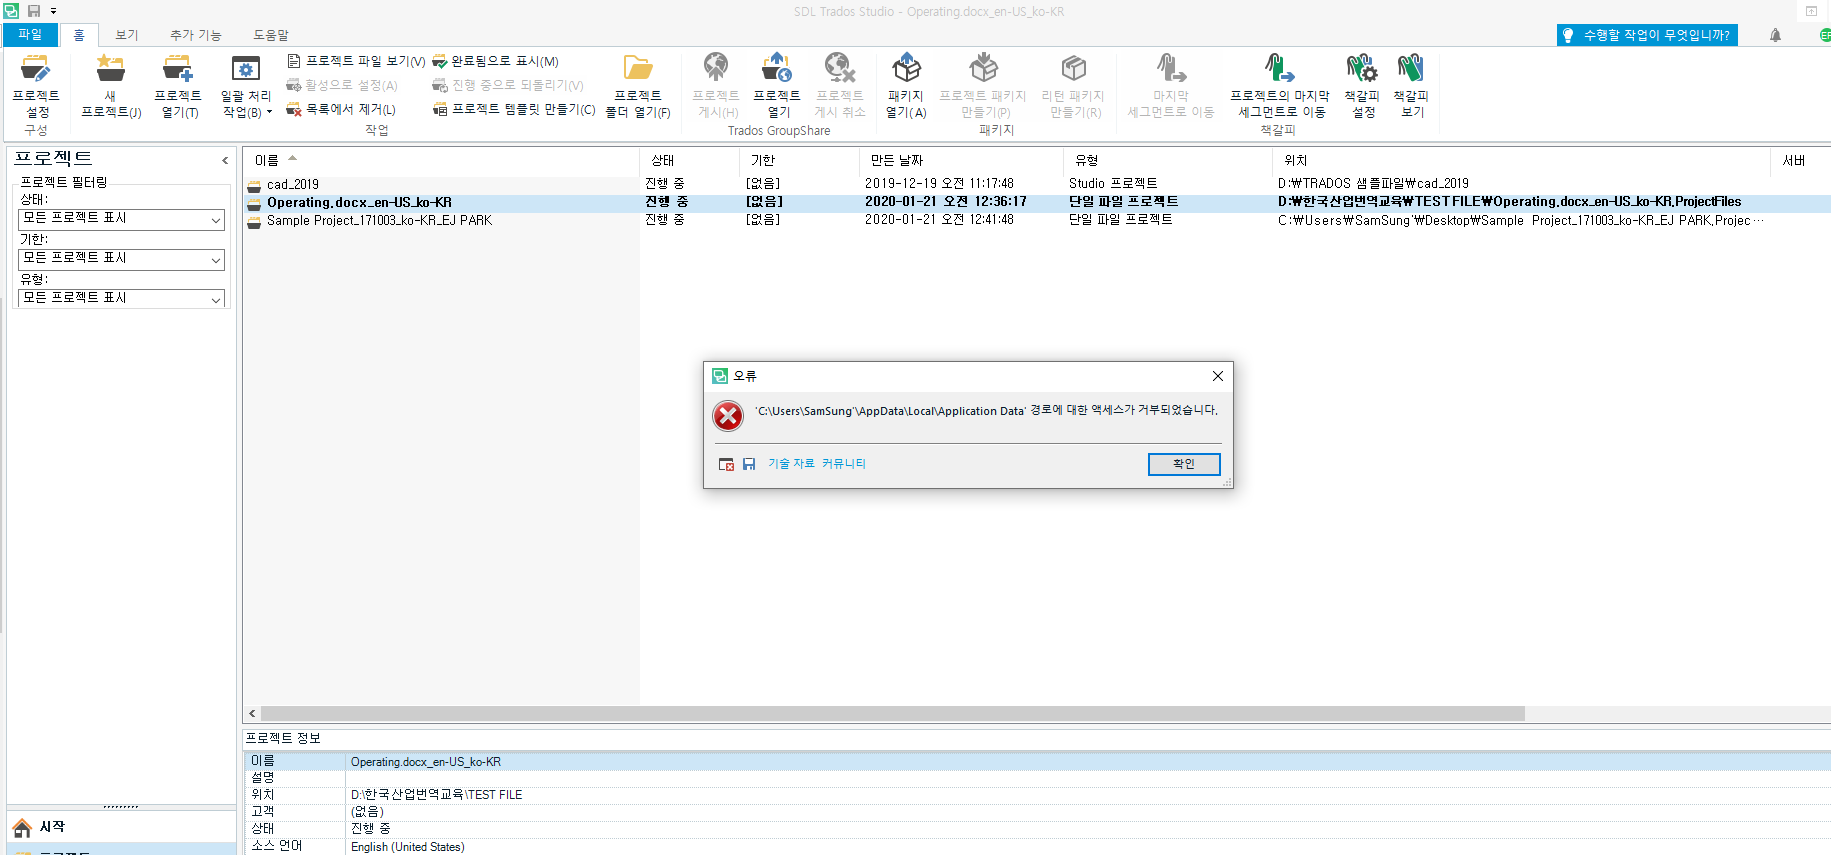Click 시작 home icon in sidebar
This screenshot has width=1831, height=855.
(22, 828)
